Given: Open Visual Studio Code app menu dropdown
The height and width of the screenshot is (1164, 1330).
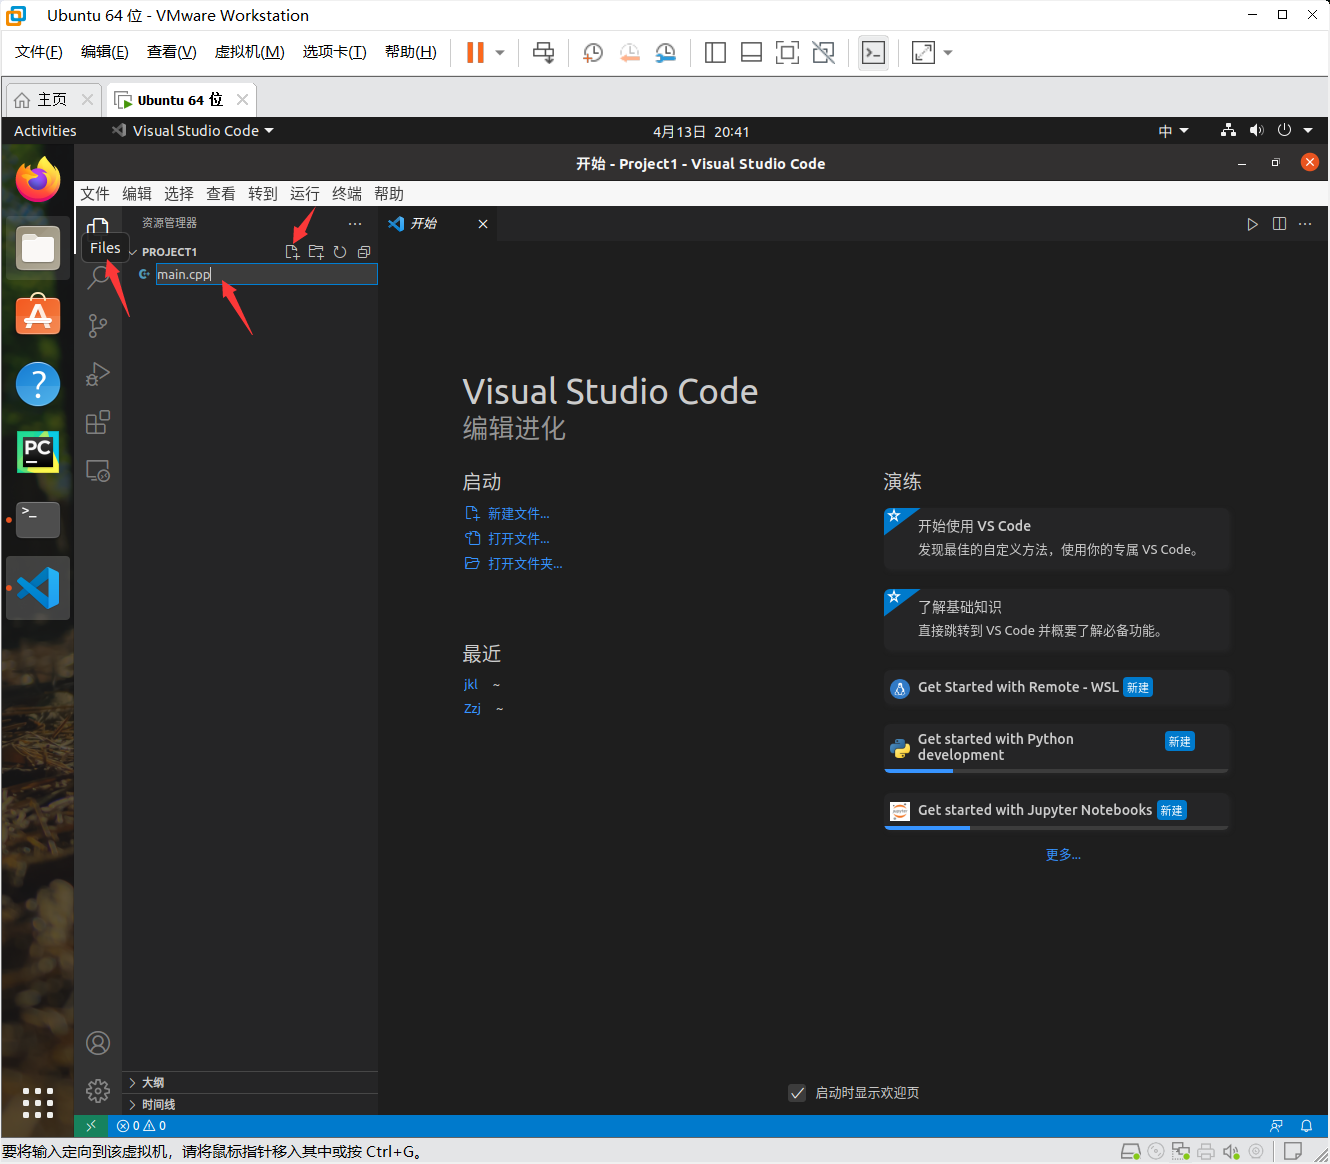Looking at the screenshot, I should pyautogui.click(x=192, y=131).
